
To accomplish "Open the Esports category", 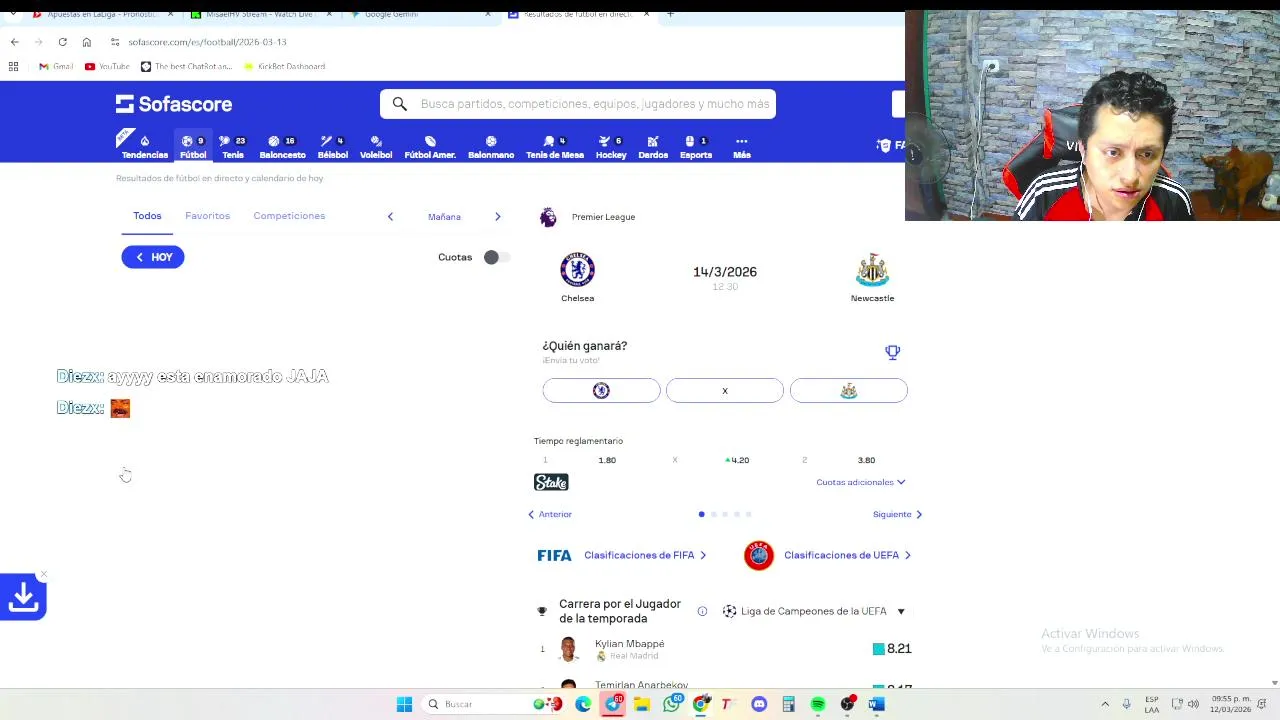I will point(696,147).
